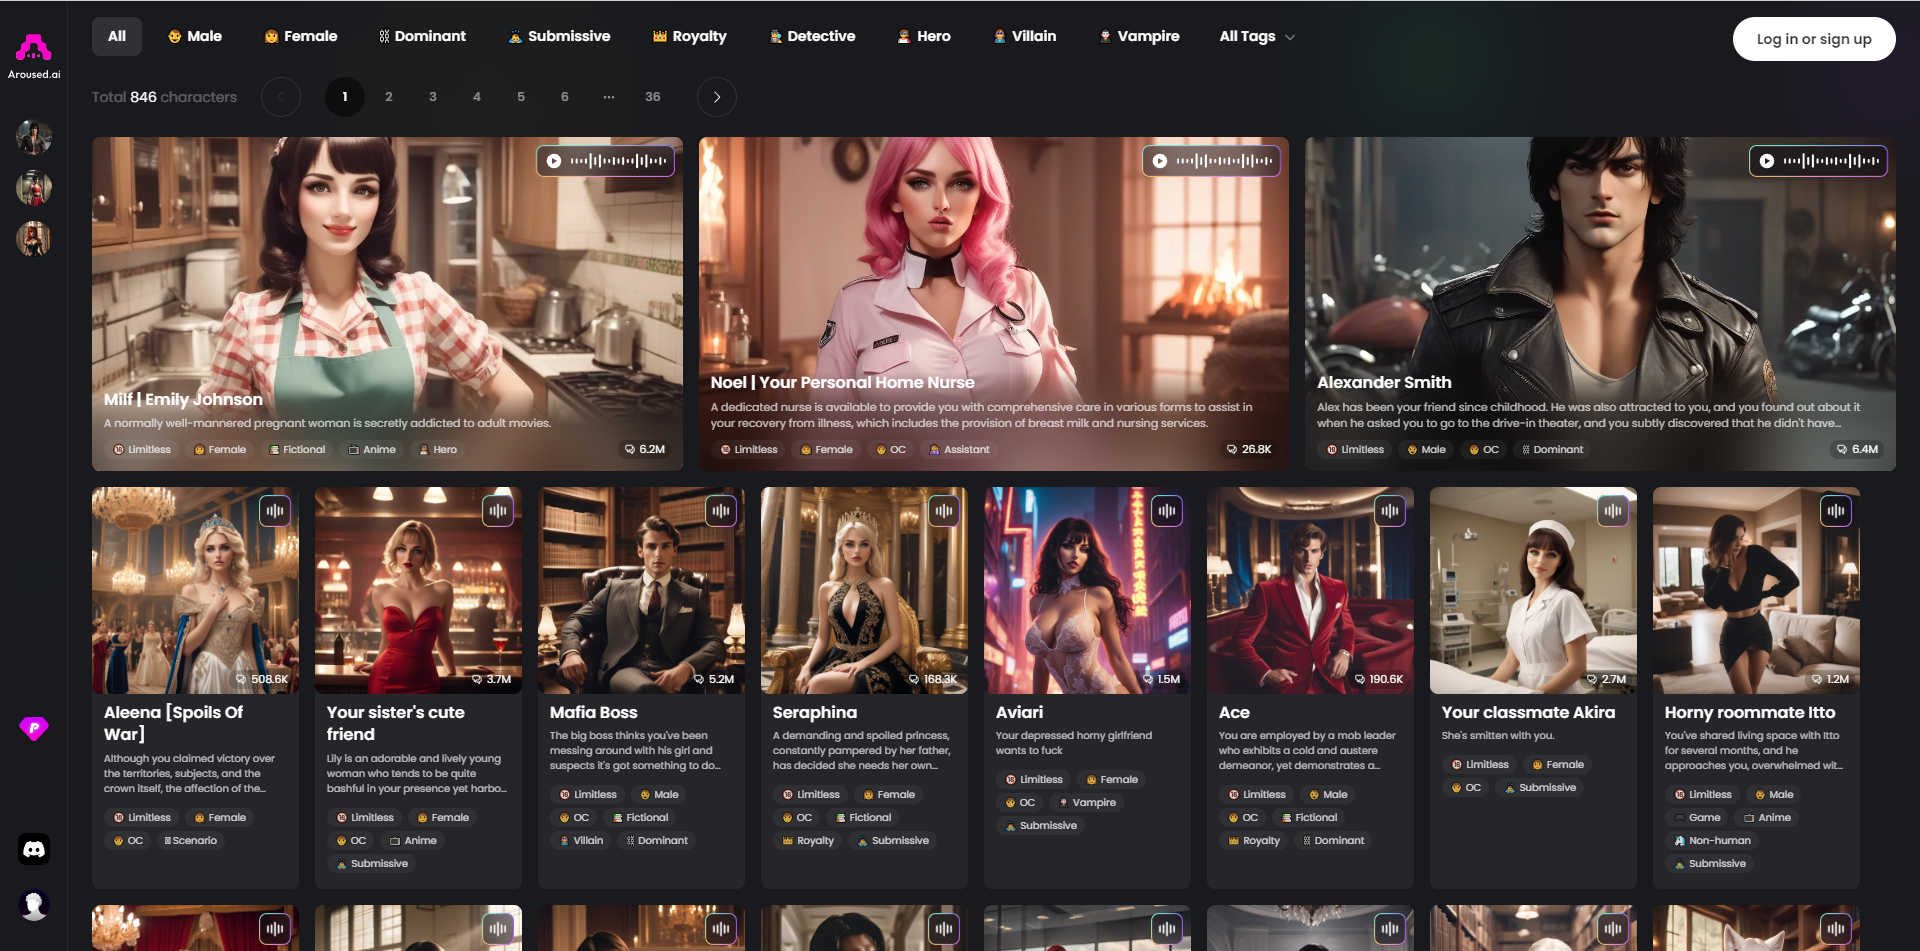Open the Your classmate Akira thumbnail
Image resolution: width=1920 pixels, height=951 pixels.
click(1532, 590)
